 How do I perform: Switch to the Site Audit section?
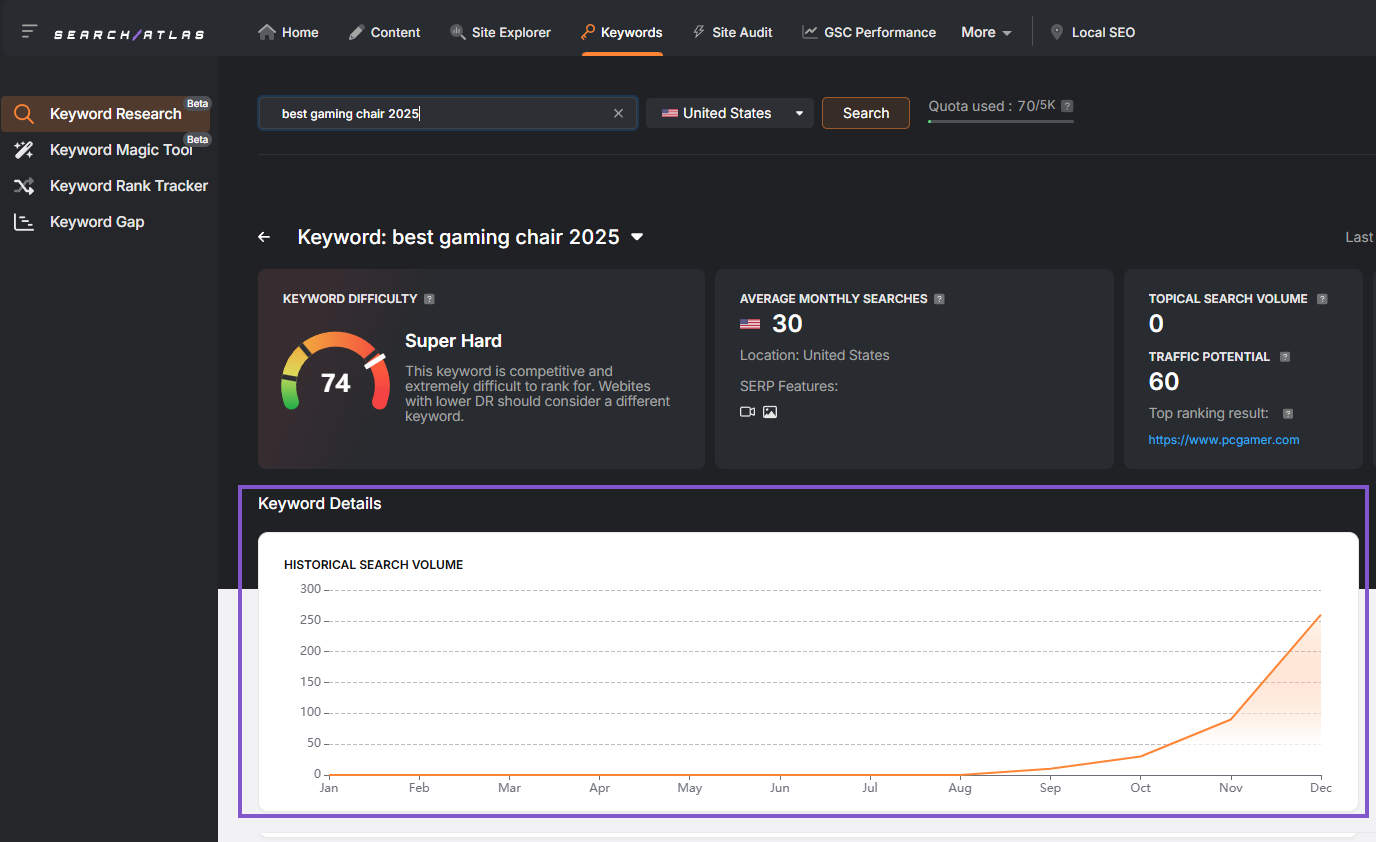click(733, 31)
